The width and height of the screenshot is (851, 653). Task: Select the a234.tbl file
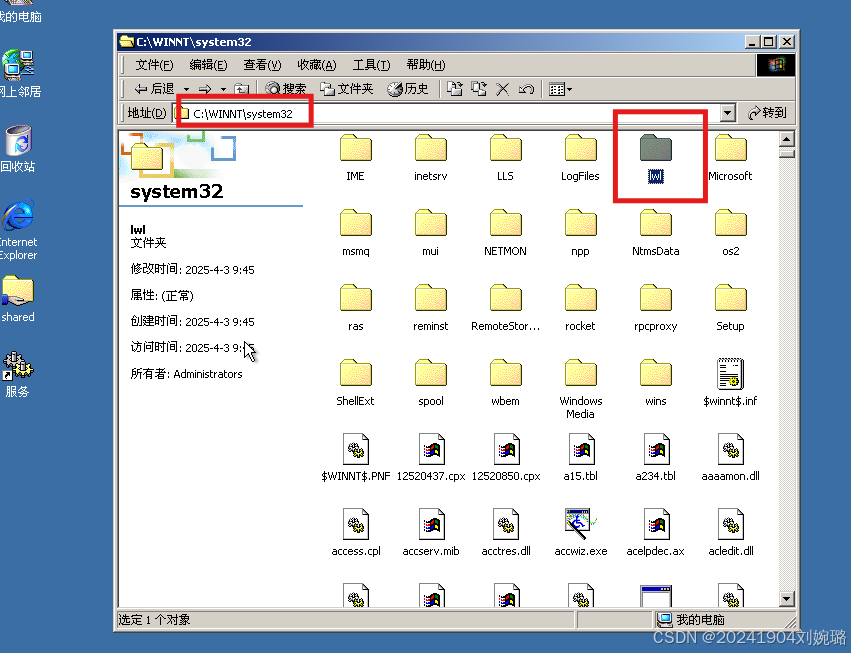point(656,457)
